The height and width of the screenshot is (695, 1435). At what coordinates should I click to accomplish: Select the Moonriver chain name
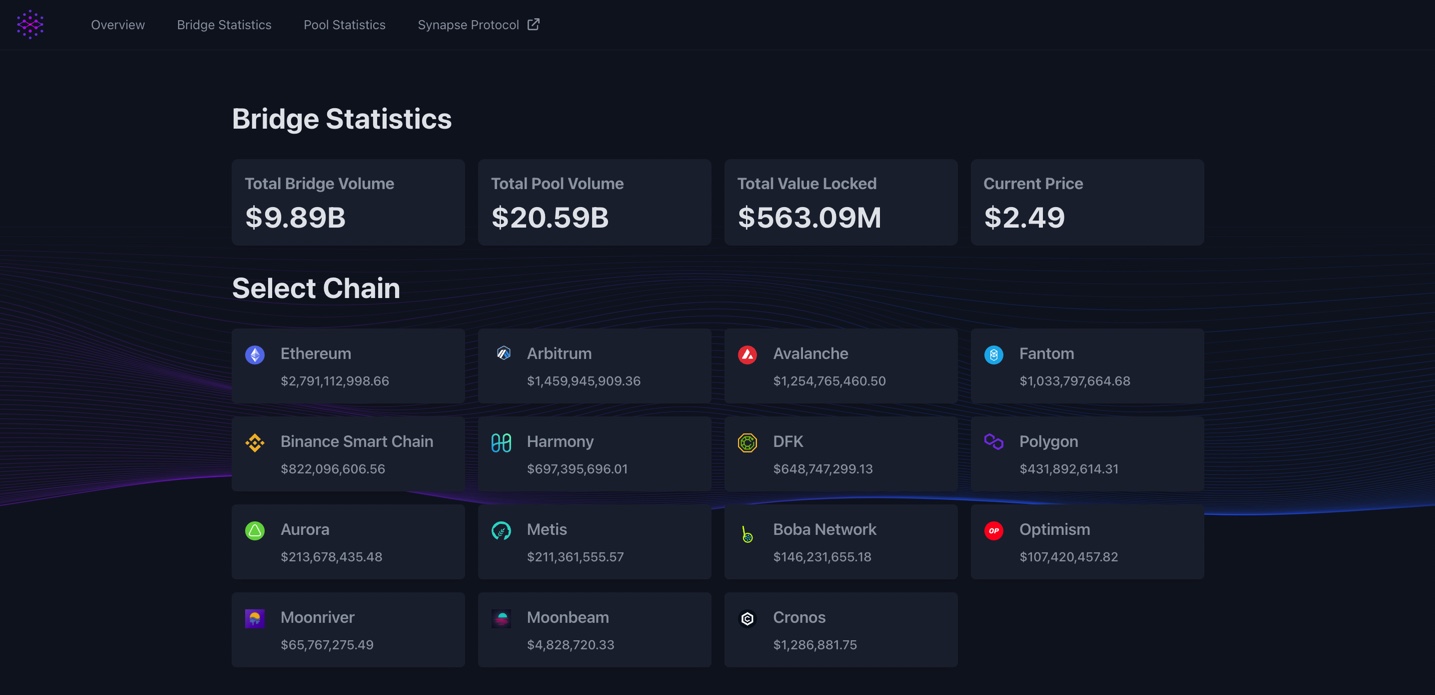[x=318, y=618]
